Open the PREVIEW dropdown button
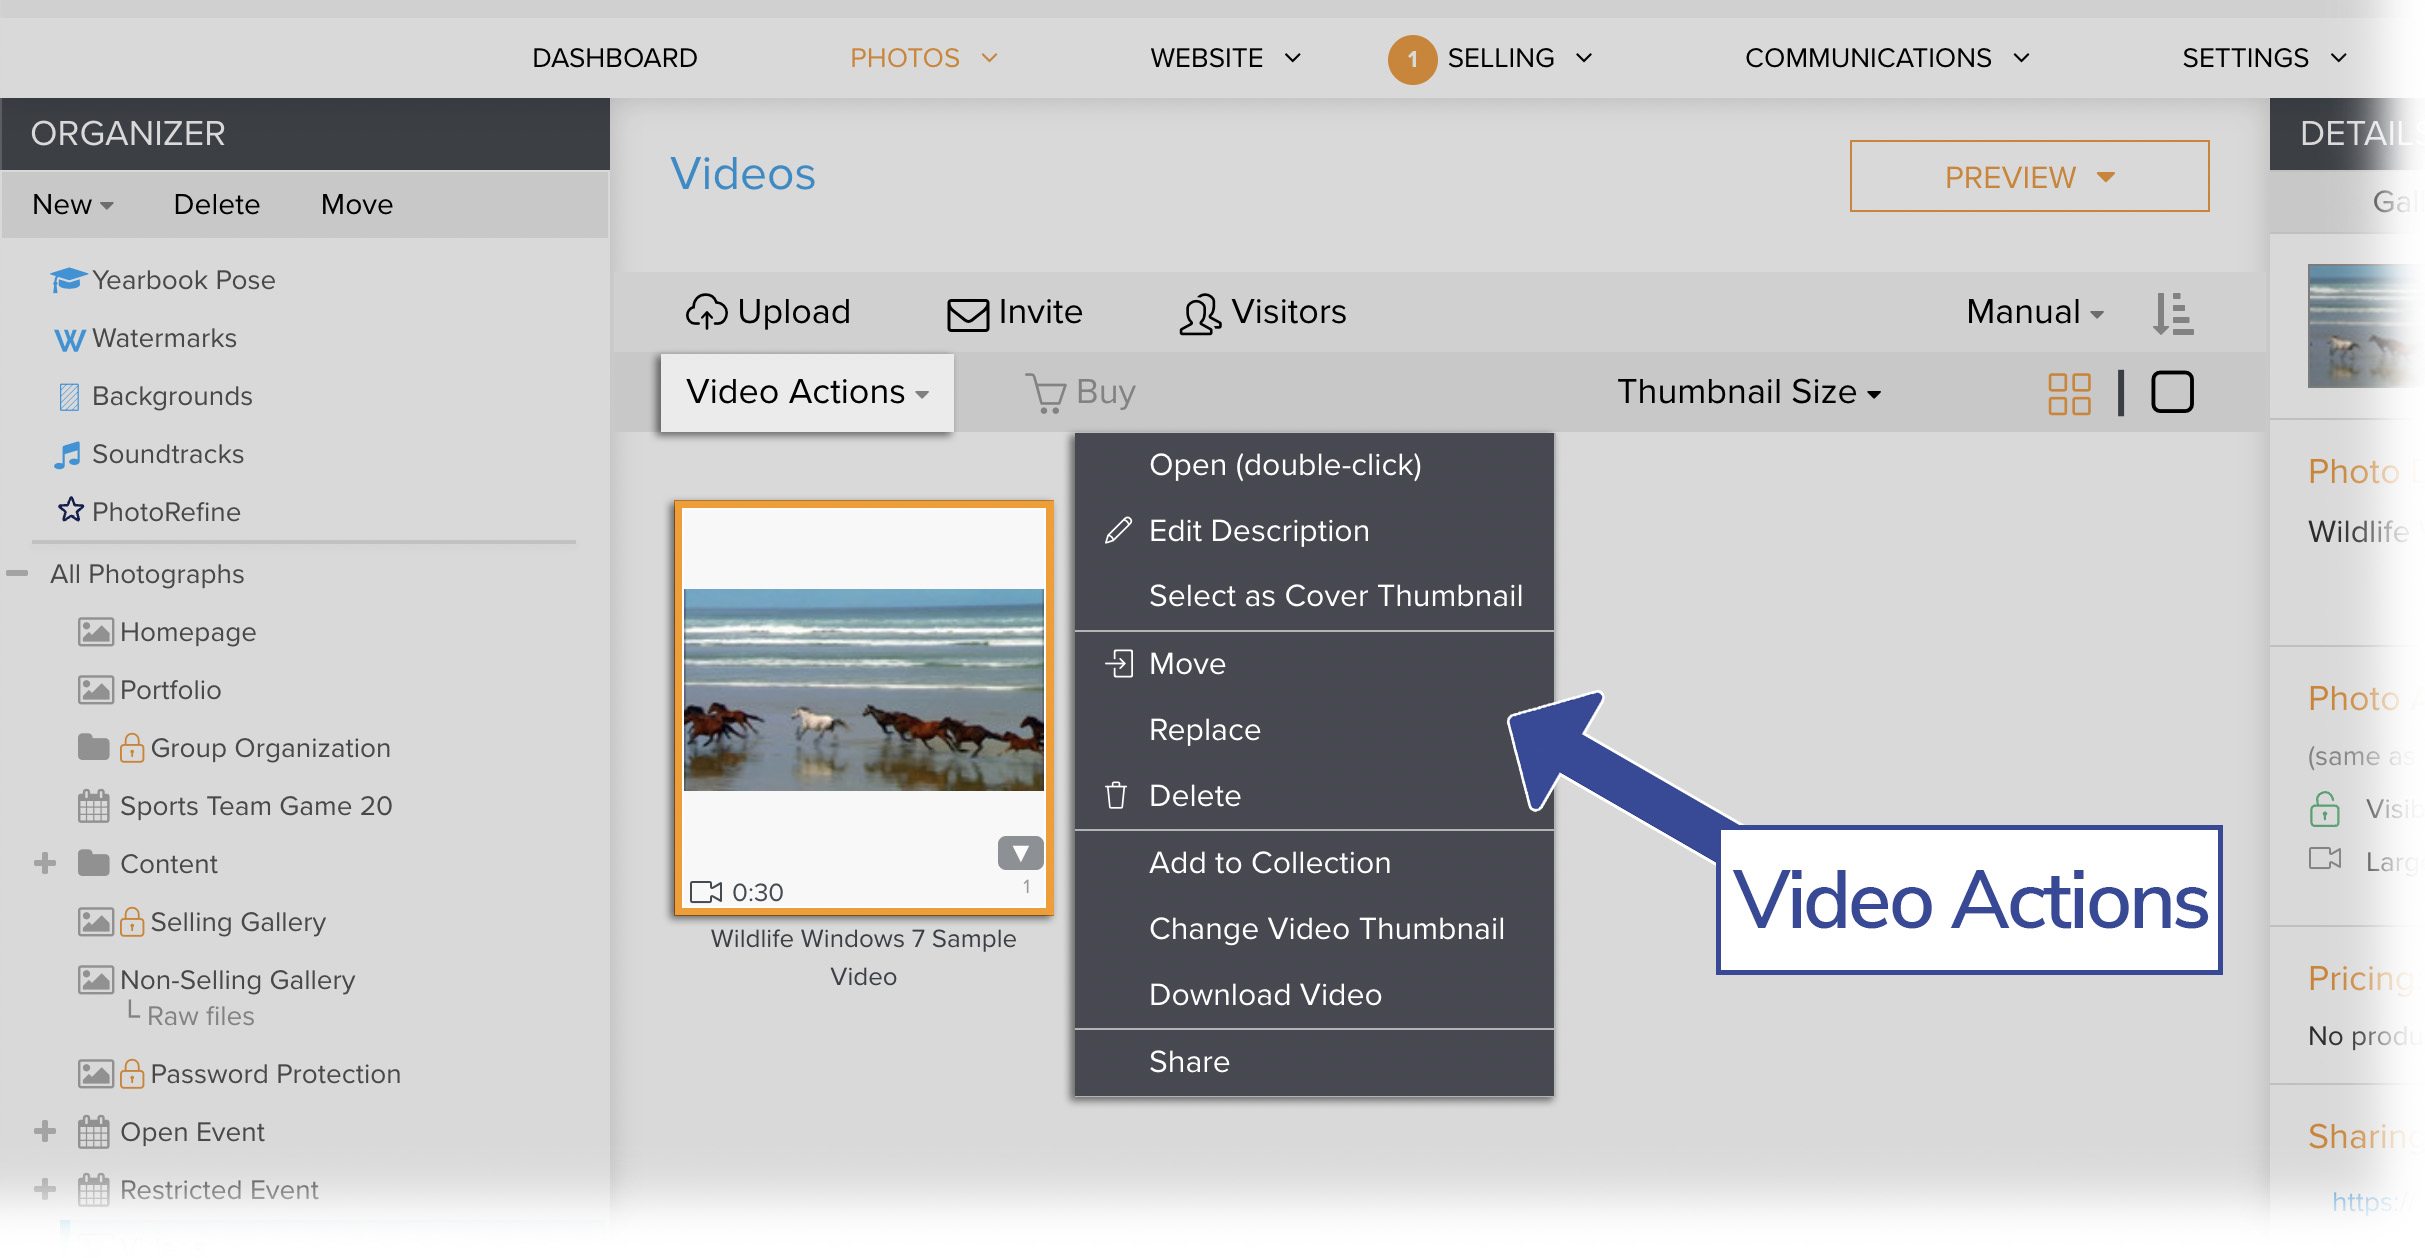This screenshot has width=2425, height=1258. coord(2029,176)
